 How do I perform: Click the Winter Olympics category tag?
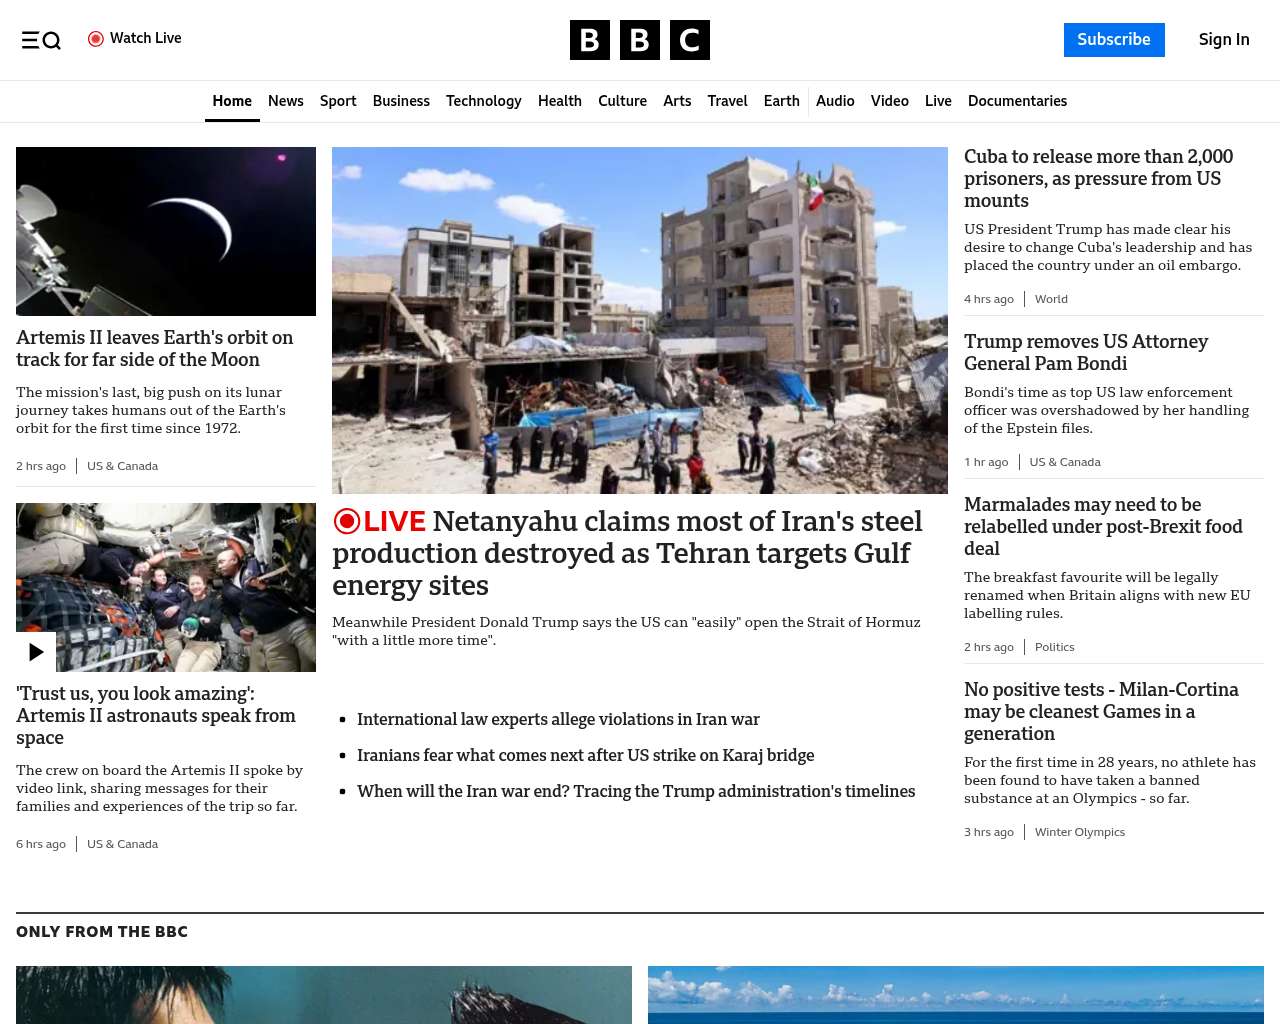click(x=1079, y=832)
